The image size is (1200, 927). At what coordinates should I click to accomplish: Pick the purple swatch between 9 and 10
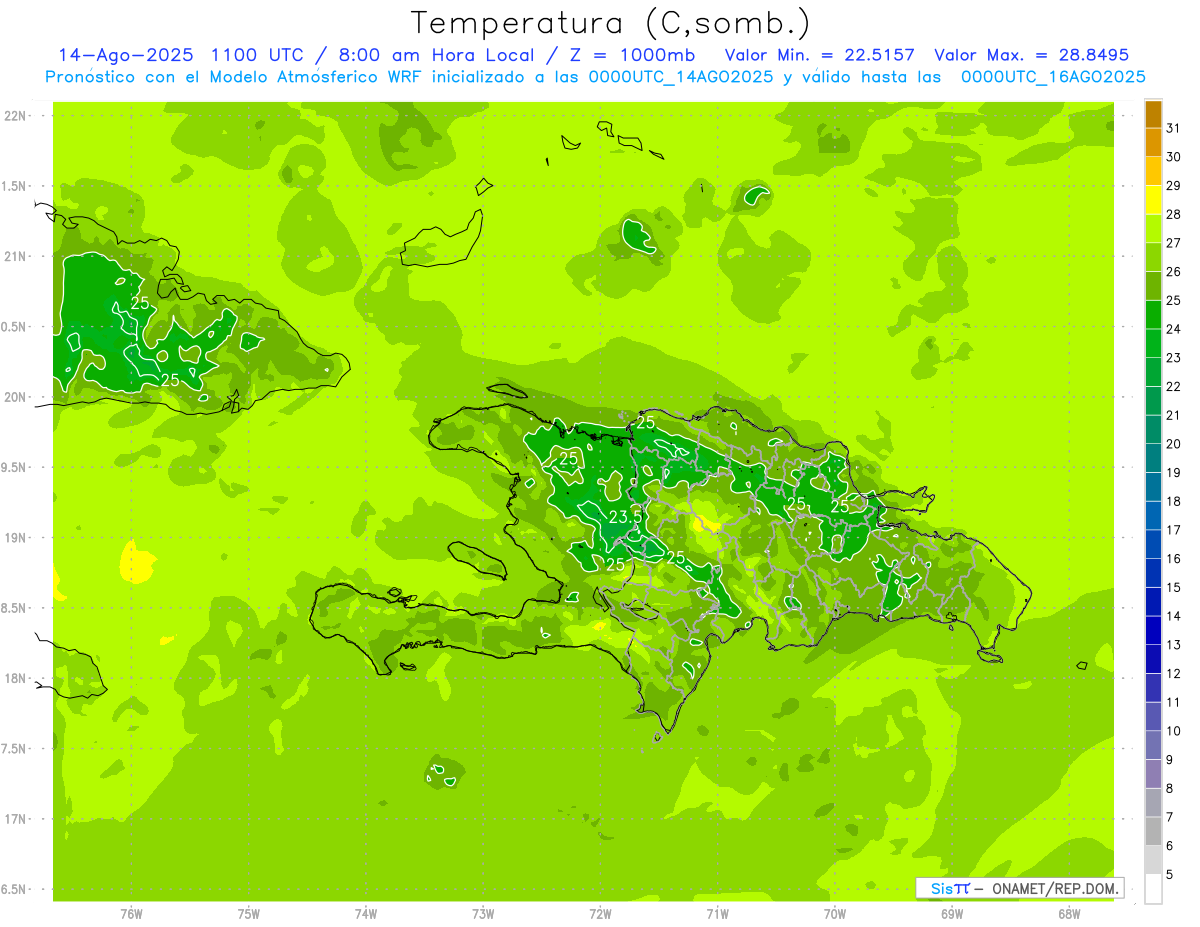coord(1153,746)
